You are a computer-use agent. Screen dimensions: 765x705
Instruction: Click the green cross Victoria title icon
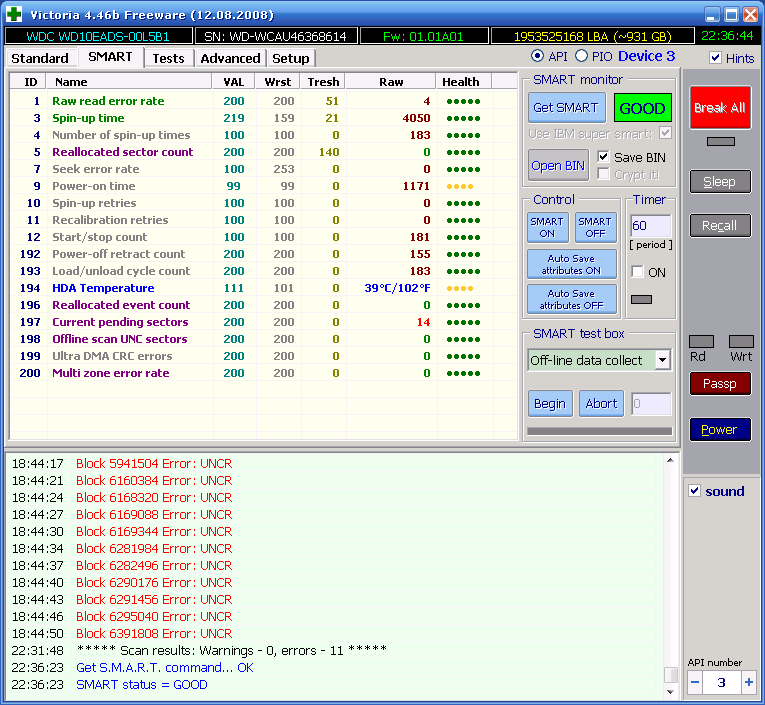click(x=14, y=14)
